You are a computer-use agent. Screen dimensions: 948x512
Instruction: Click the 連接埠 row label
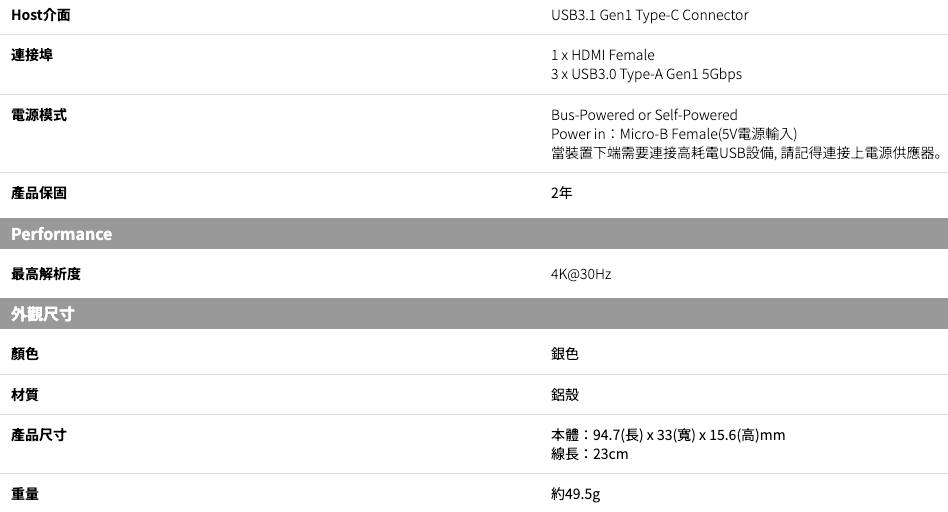click(32, 54)
